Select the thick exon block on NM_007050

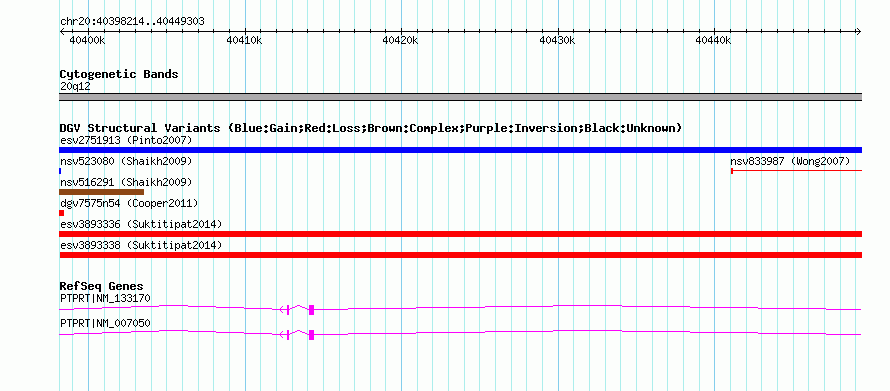click(311, 335)
